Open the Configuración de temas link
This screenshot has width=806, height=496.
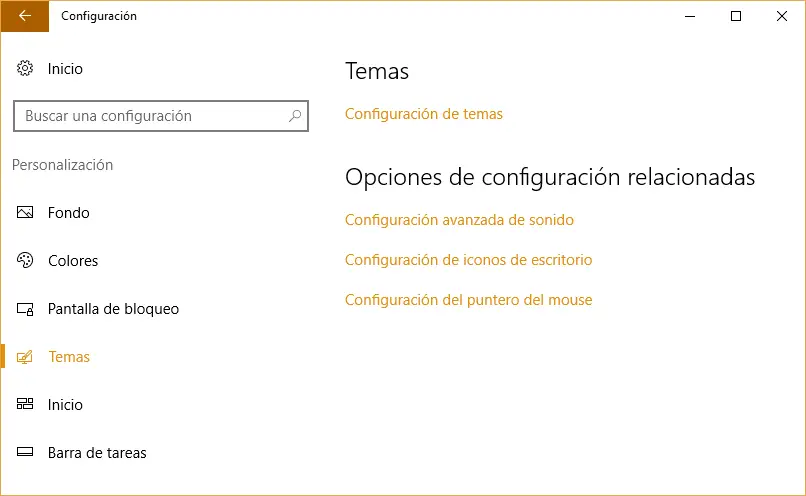[x=424, y=114]
